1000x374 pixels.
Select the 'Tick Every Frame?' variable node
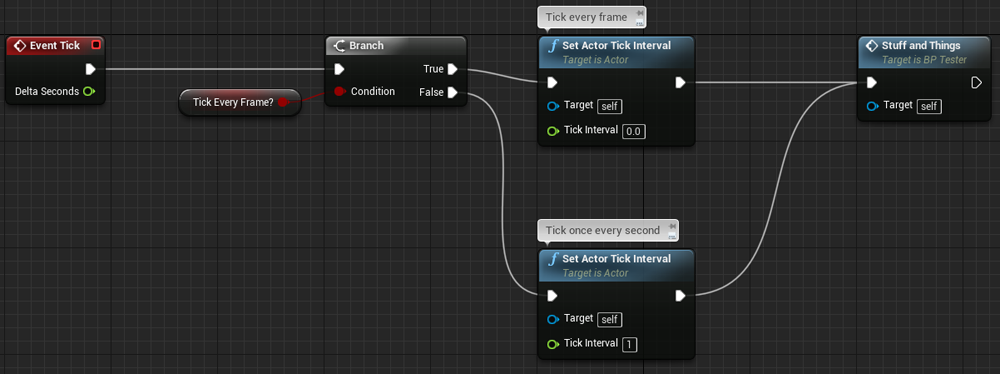(239, 102)
